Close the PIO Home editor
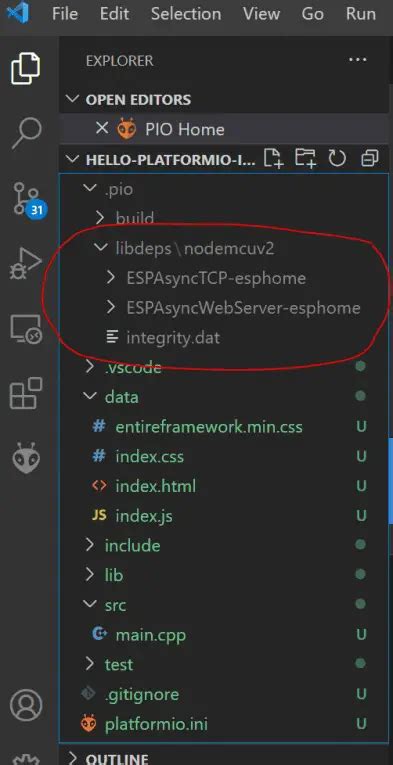The image size is (393, 765). click(x=101, y=129)
